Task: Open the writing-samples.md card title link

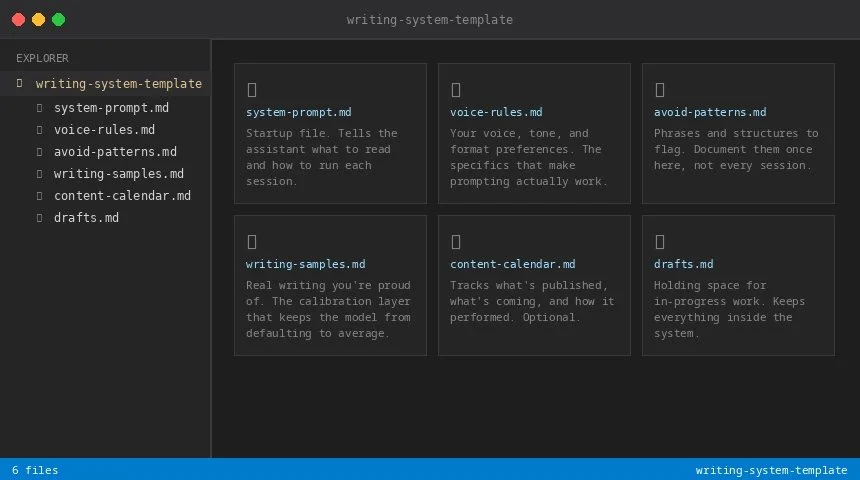Action: click(x=305, y=264)
